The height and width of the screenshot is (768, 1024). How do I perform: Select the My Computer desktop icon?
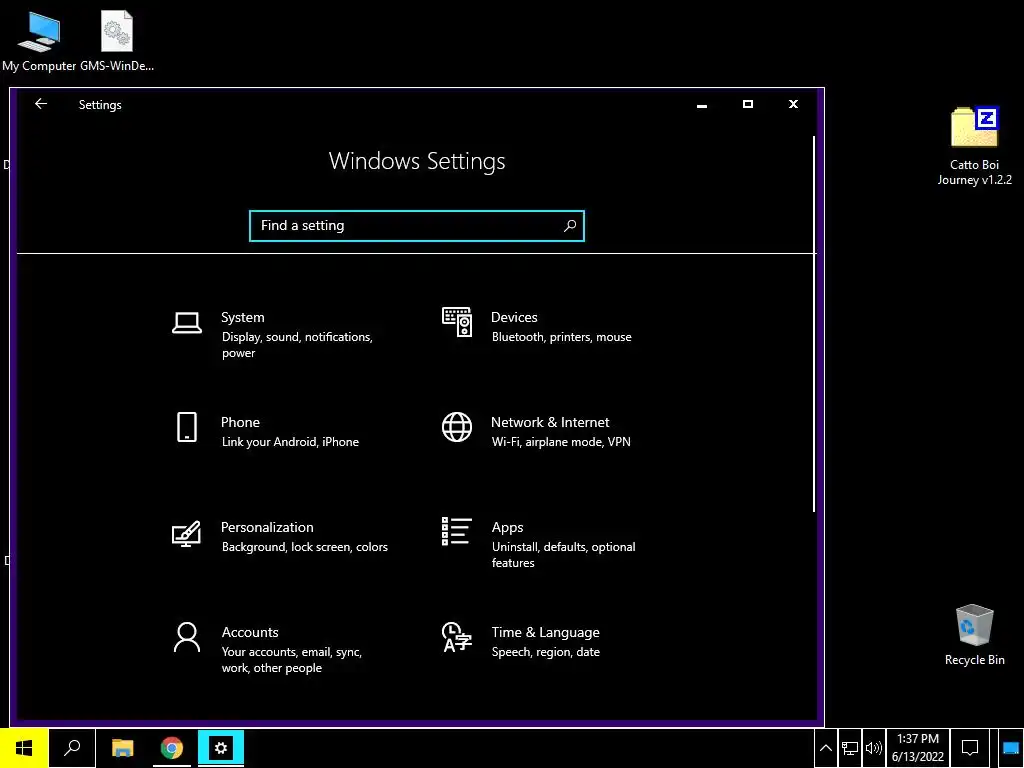pos(39,41)
